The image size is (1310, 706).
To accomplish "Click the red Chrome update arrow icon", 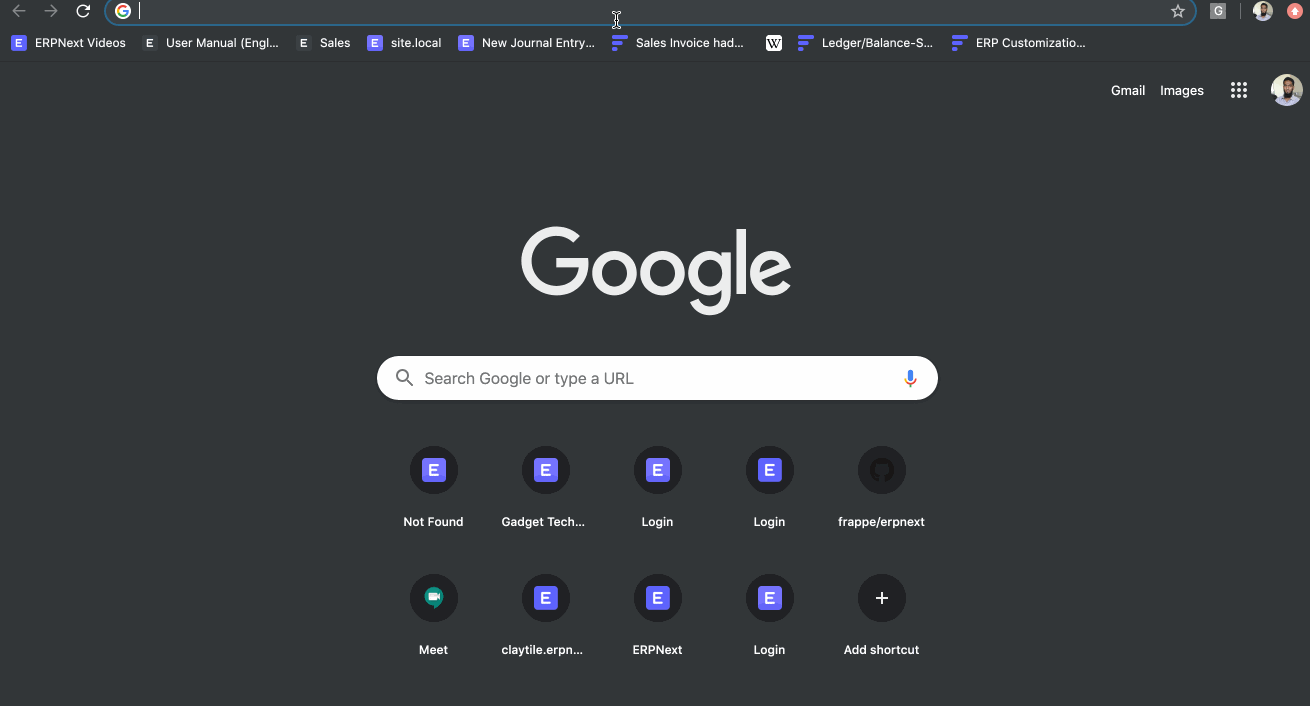I will tap(1295, 12).
